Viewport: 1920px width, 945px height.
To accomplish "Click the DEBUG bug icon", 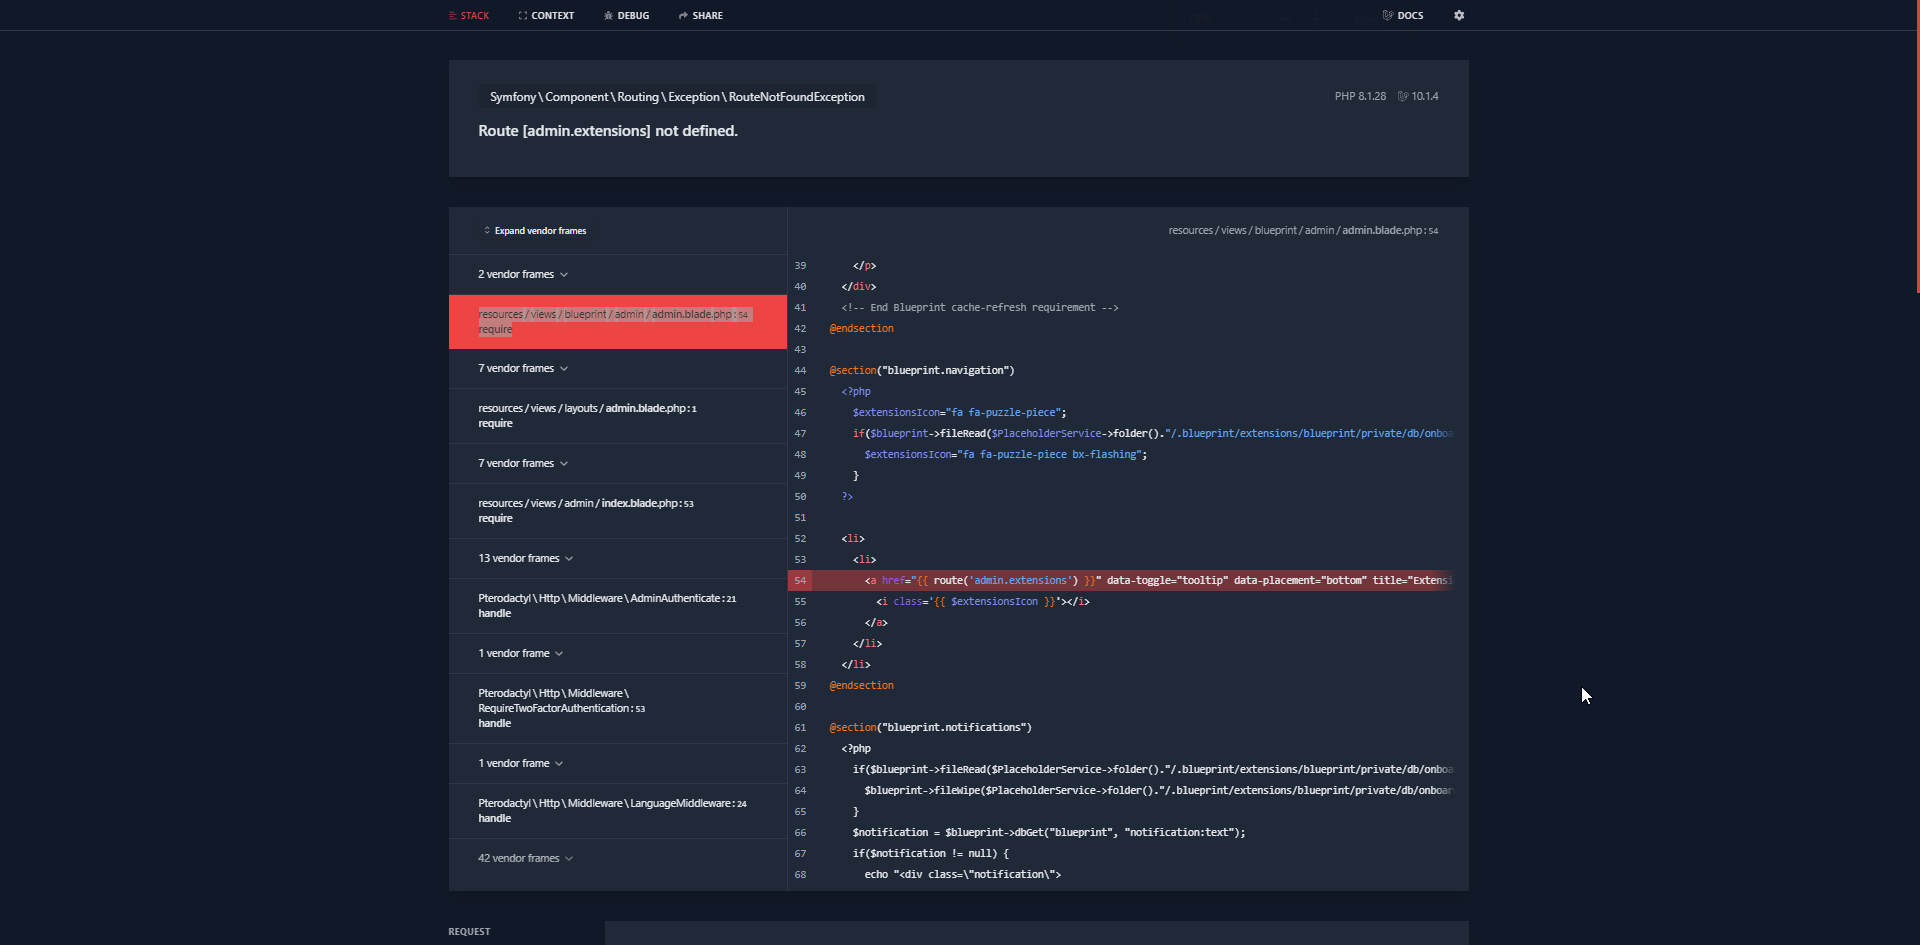I will pos(609,15).
